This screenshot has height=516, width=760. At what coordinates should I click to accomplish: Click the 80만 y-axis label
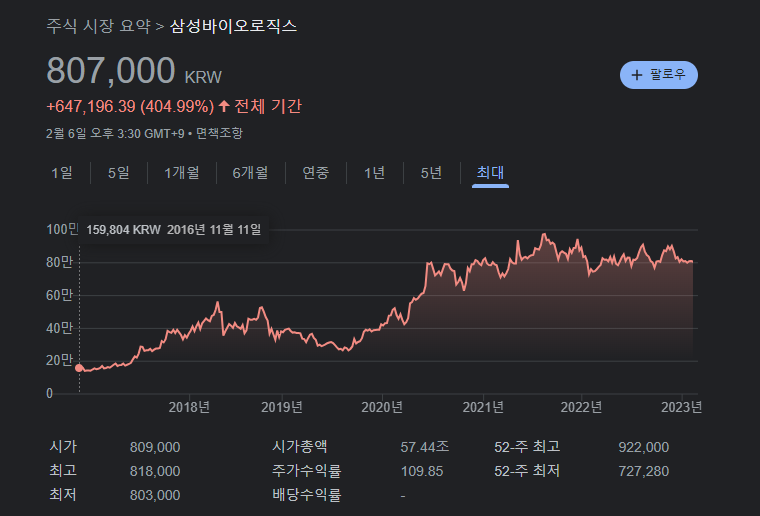point(60,262)
